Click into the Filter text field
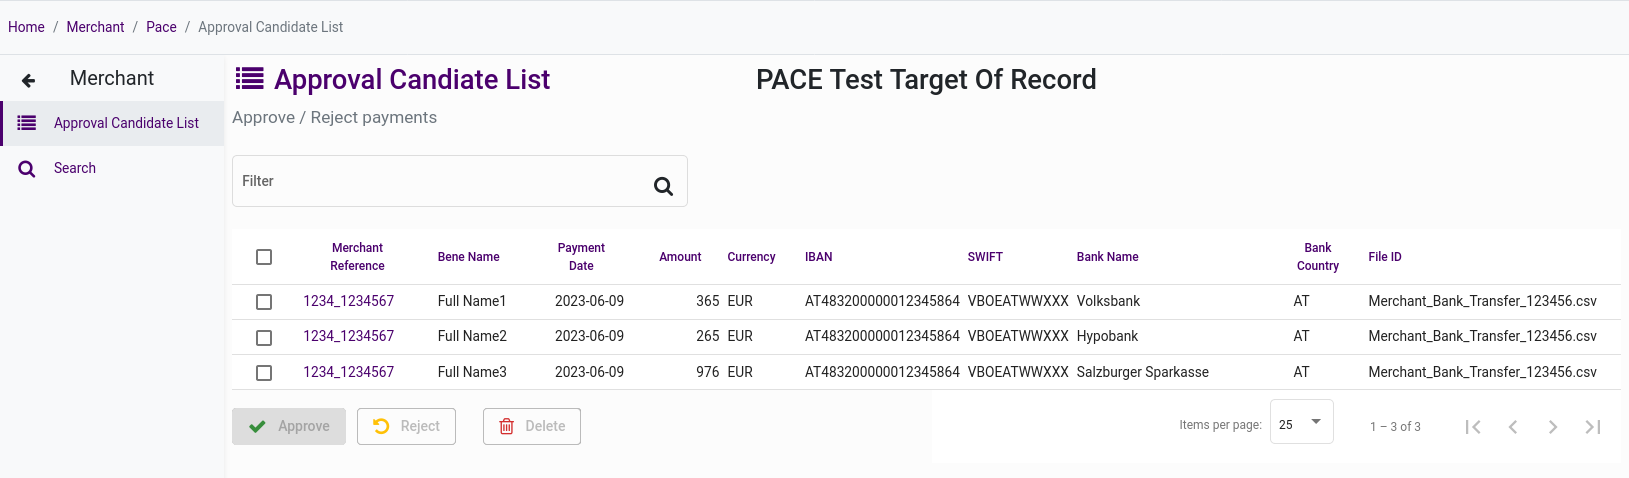 point(440,181)
